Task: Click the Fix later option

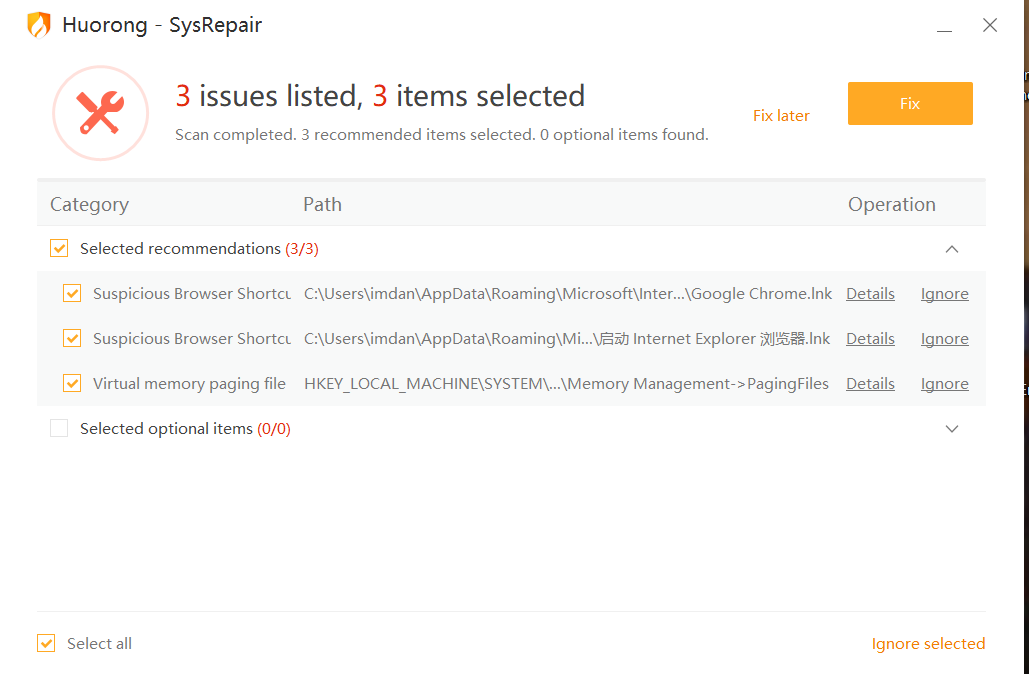Action: [x=781, y=115]
